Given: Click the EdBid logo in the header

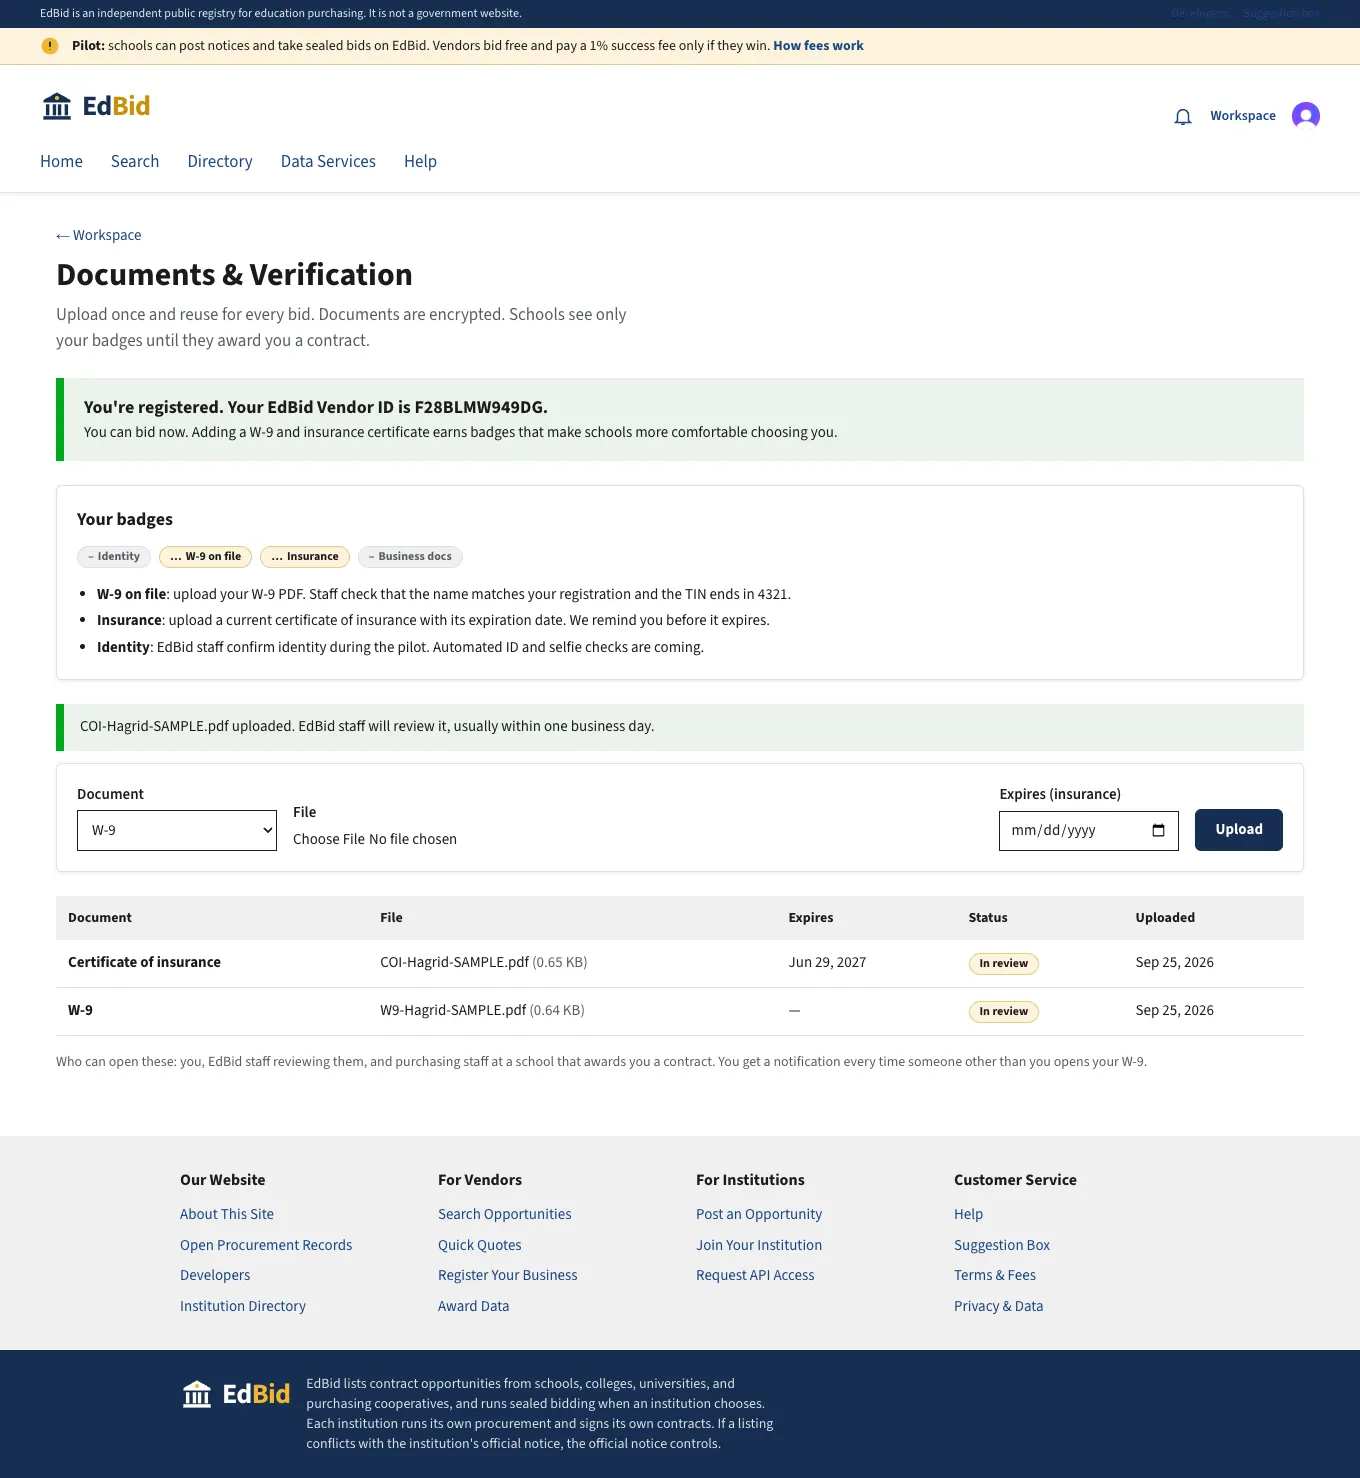Looking at the screenshot, I should [x=96, y=106].
